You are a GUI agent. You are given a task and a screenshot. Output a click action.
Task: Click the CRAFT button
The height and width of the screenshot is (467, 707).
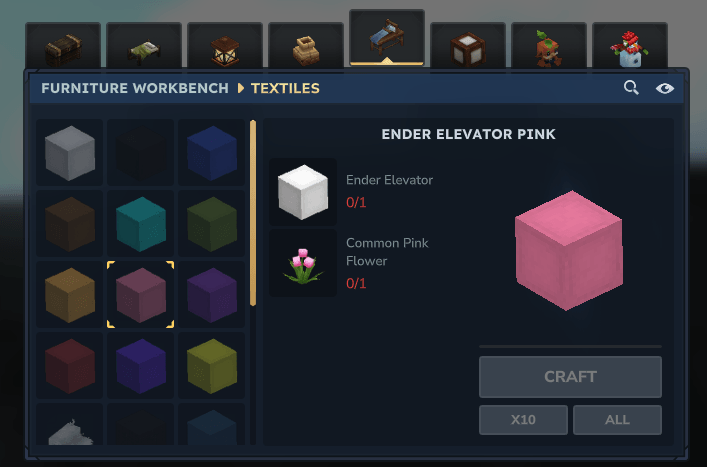tap(570, 377)
